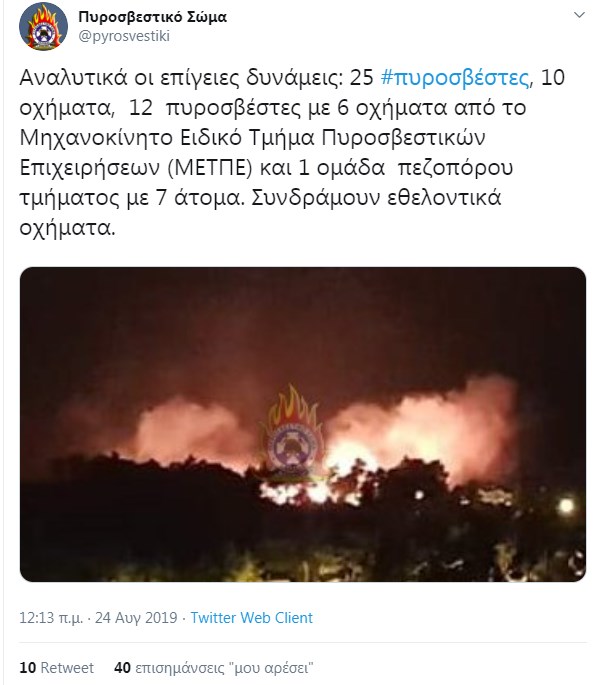Open the attached wildfire night photo
This screenshot has height=685, width=601.
tap(303, 424)
